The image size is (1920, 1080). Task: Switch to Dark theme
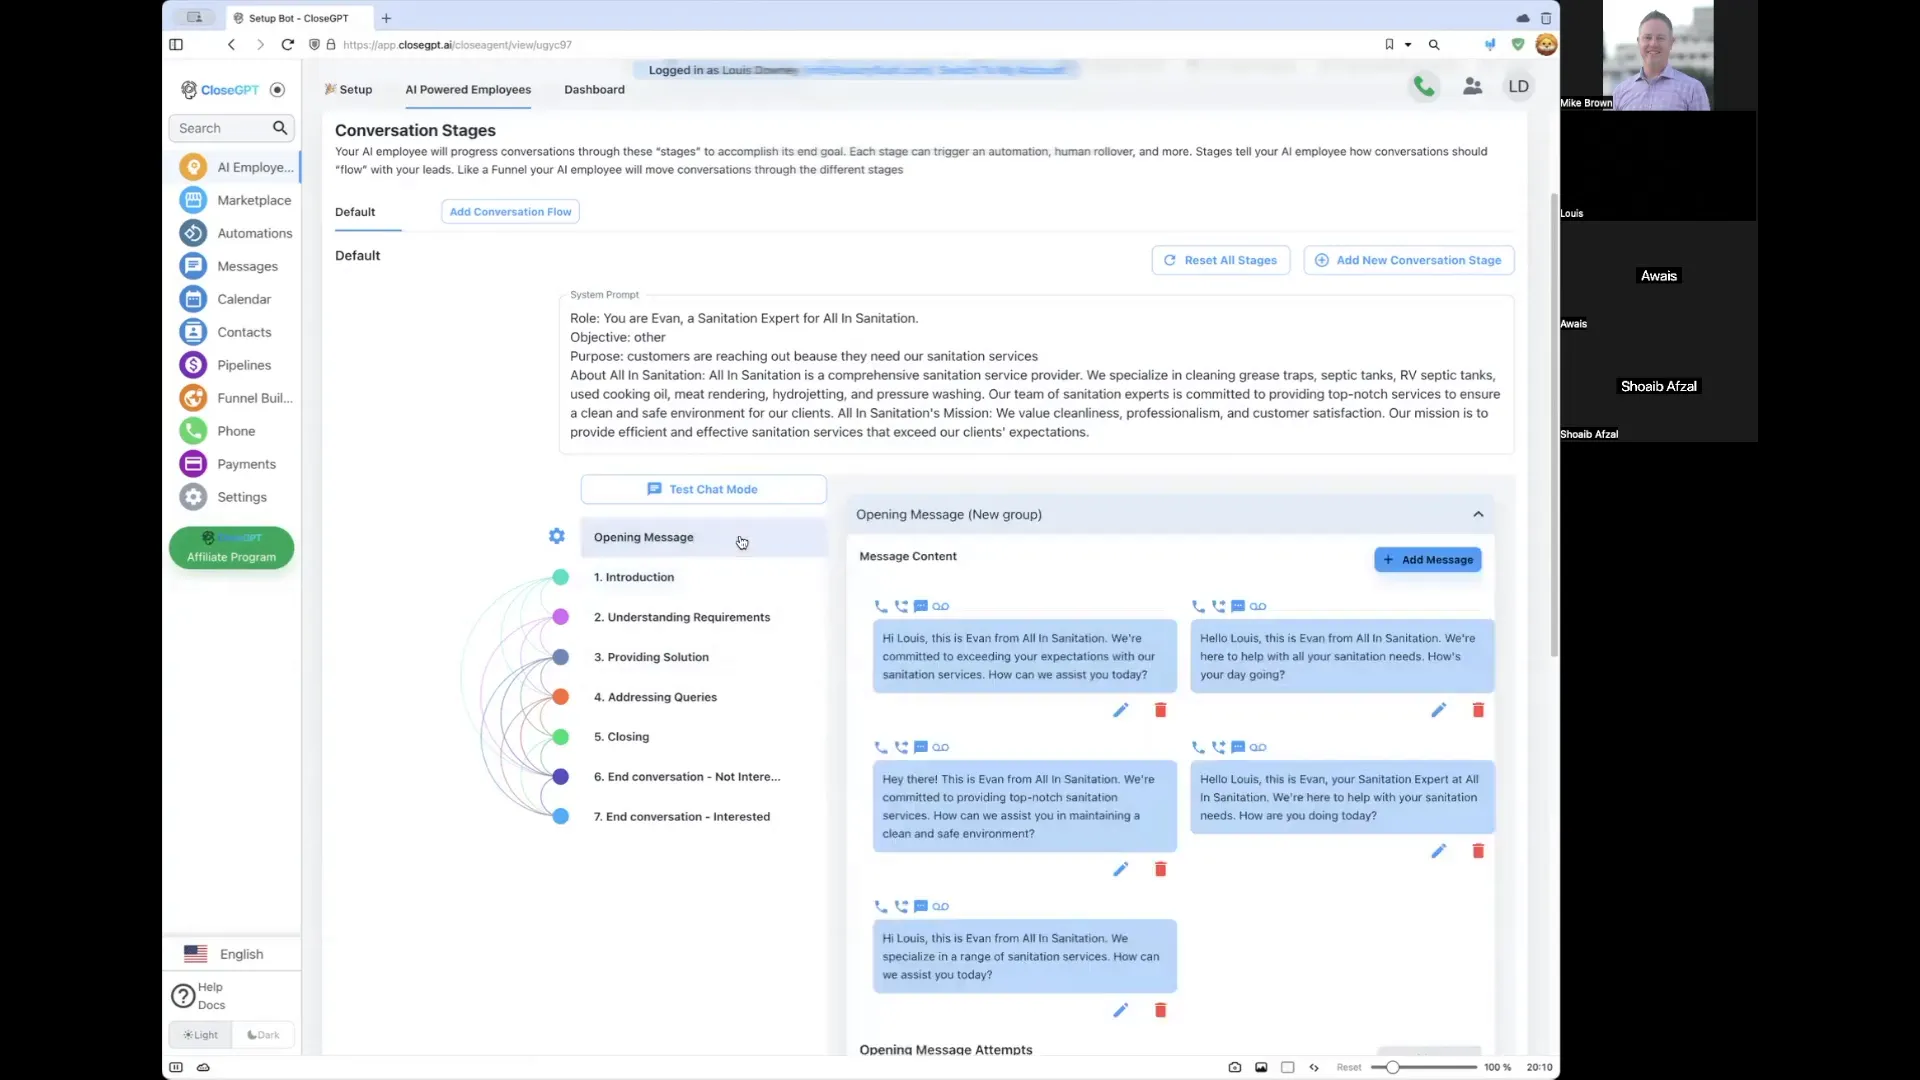(x=263, y=1035)
